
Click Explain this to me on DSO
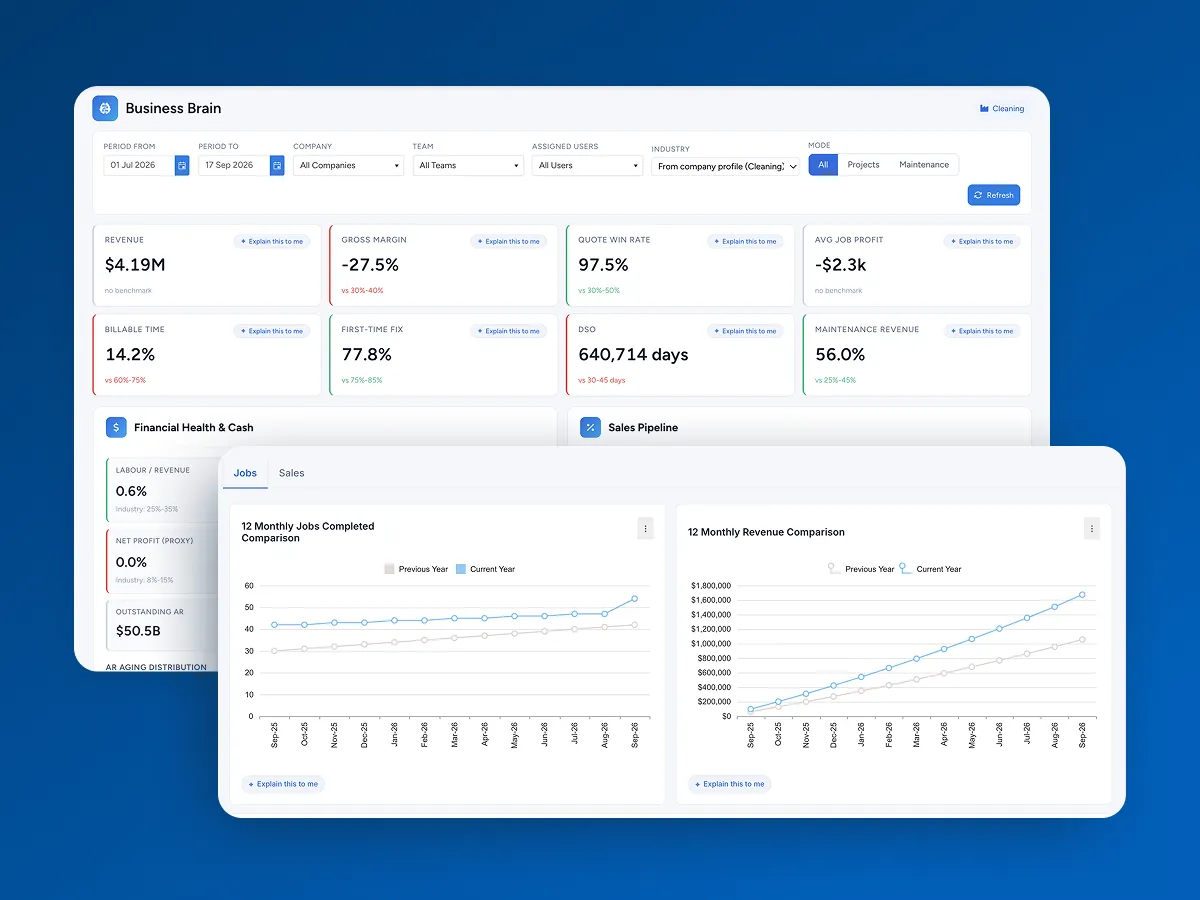click(x=745, y=331)
